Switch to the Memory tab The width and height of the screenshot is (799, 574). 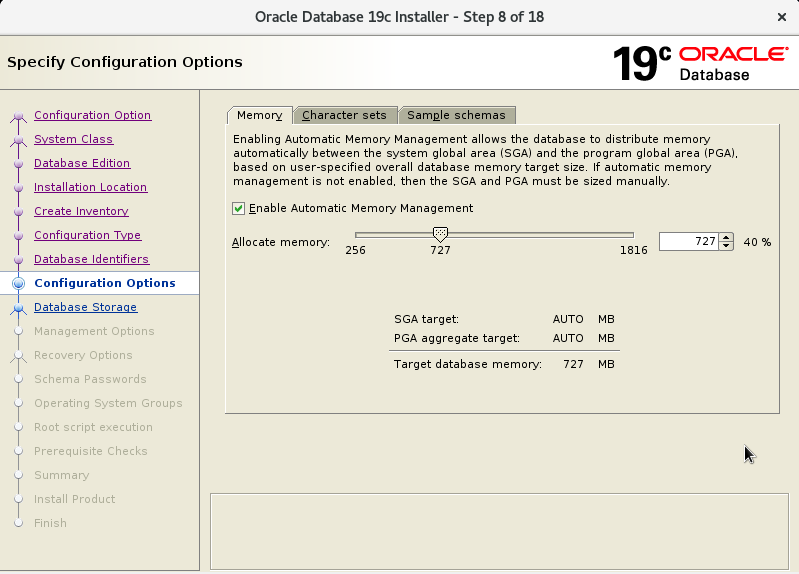coord(260,115)
